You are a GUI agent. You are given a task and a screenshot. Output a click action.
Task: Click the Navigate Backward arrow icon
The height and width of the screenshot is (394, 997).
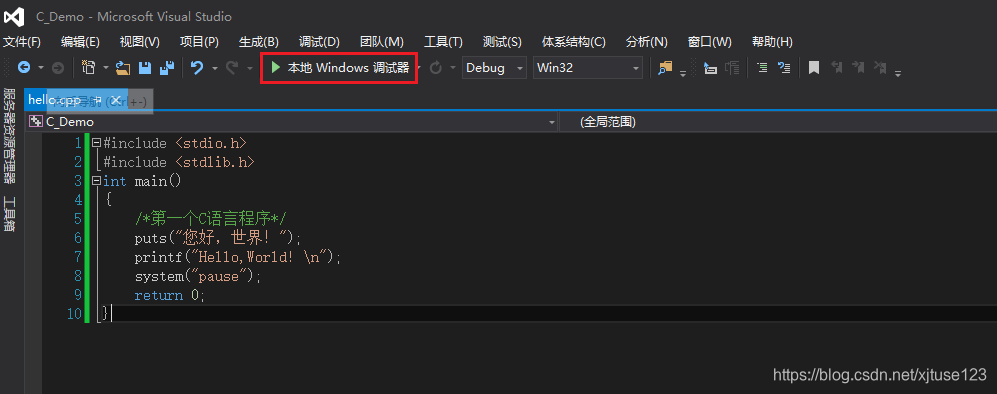pos(24,67)
